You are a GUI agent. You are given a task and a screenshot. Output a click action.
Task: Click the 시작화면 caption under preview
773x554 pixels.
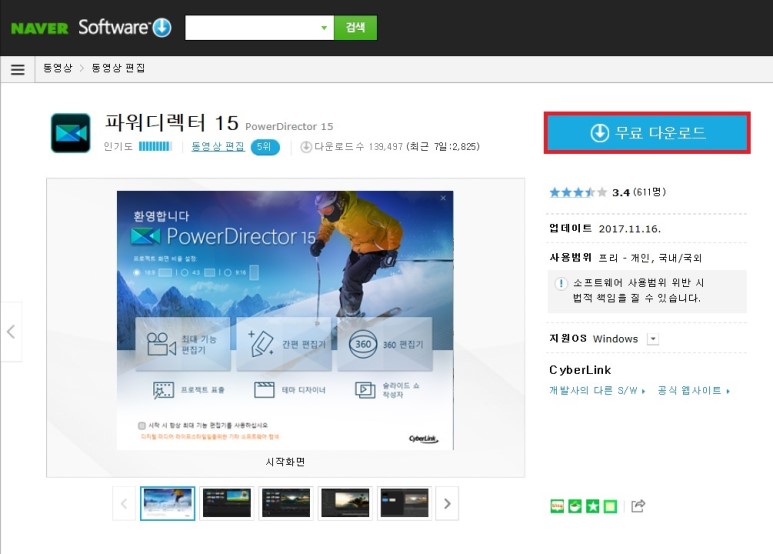click(285, 462)
